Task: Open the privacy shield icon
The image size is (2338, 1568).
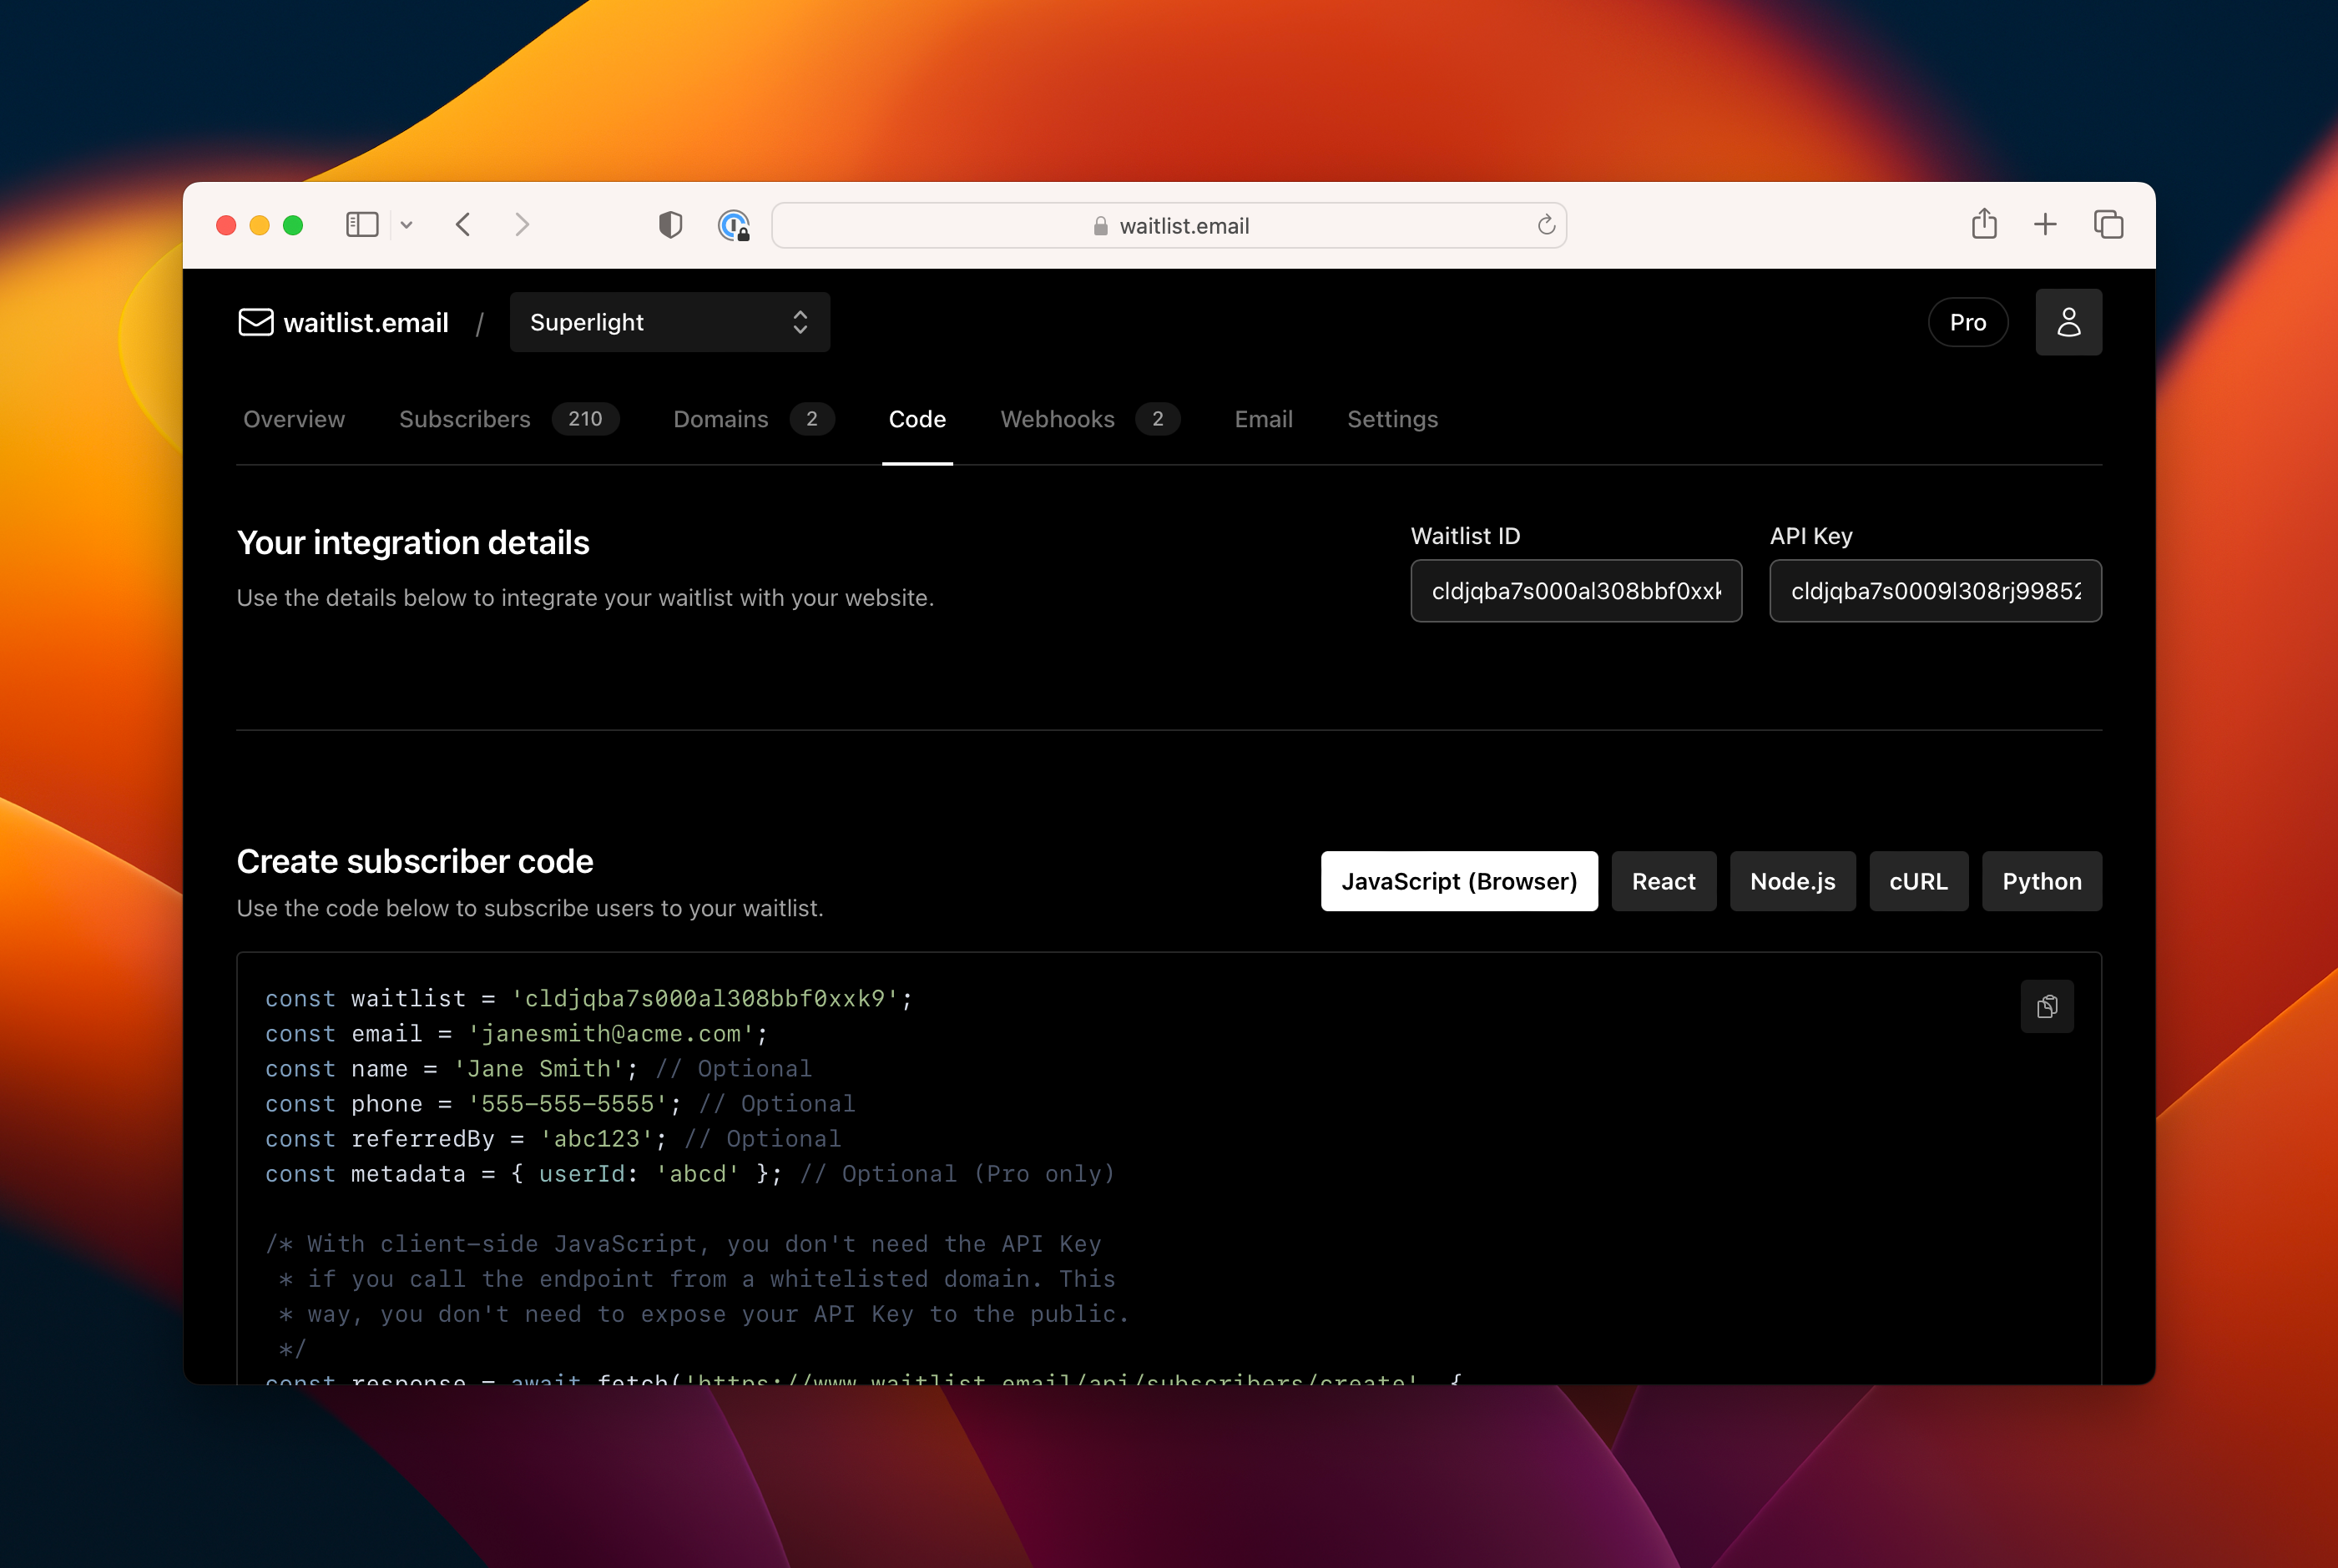Action: click(x=671, y=225)
